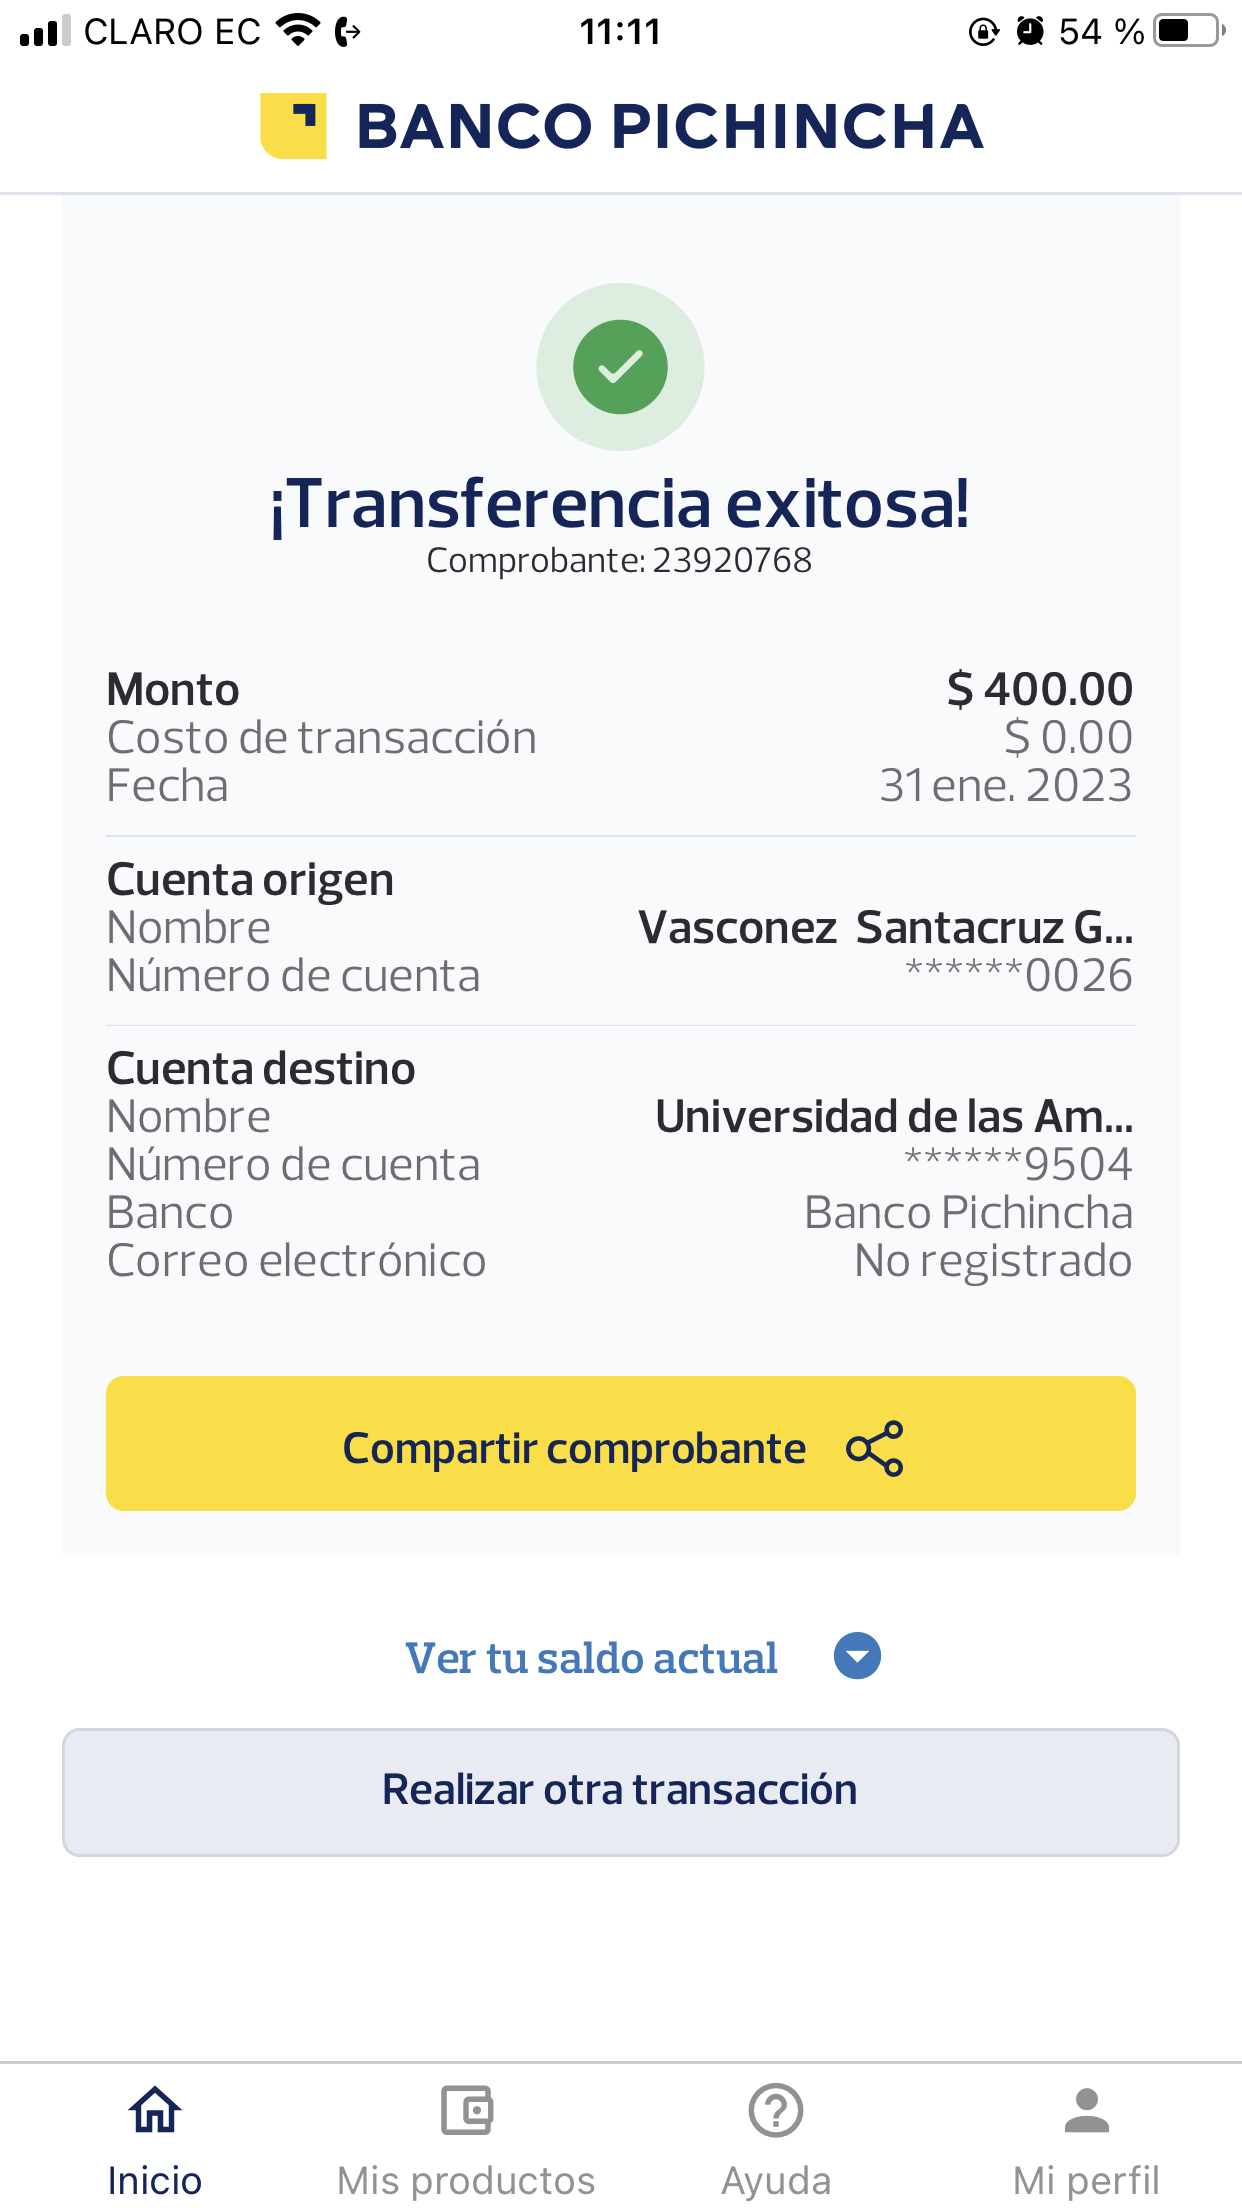Tap the Ayuda question mark icon

coord(776,2110)
